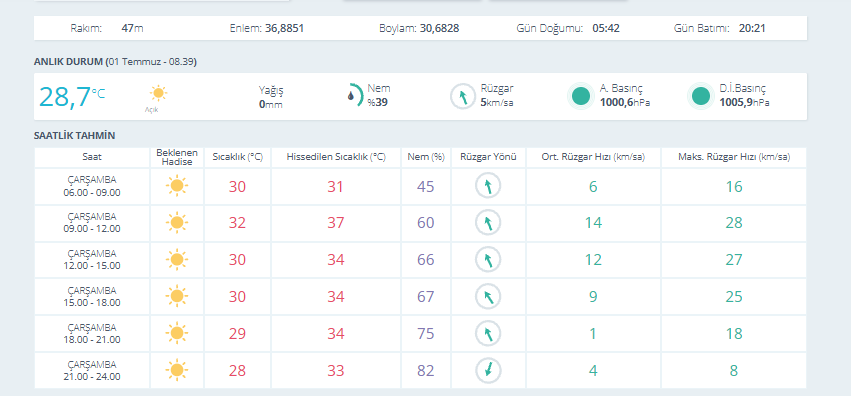
Task: Select the Maks. Rüzgar Hızı column header
Action: [734, 157]
